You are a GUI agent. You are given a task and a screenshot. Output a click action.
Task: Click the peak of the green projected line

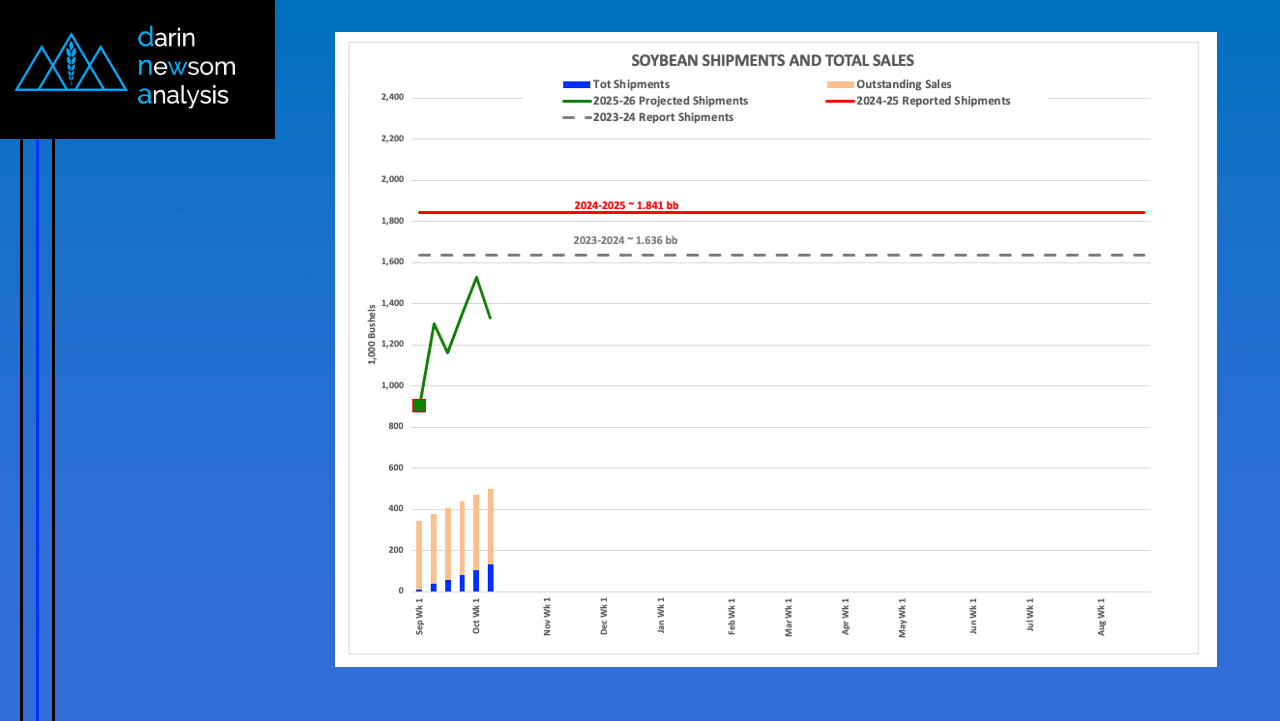[476, 277]
